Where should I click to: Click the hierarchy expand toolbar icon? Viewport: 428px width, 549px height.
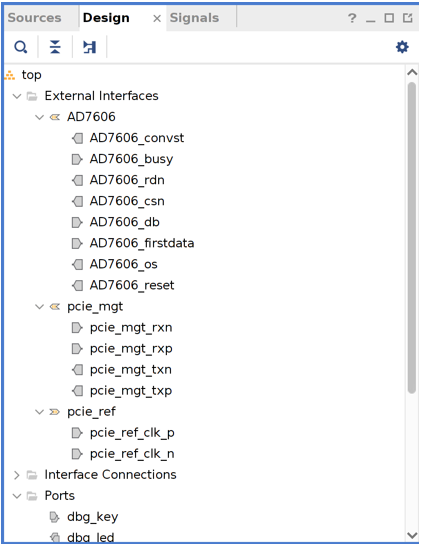point(89,47)
